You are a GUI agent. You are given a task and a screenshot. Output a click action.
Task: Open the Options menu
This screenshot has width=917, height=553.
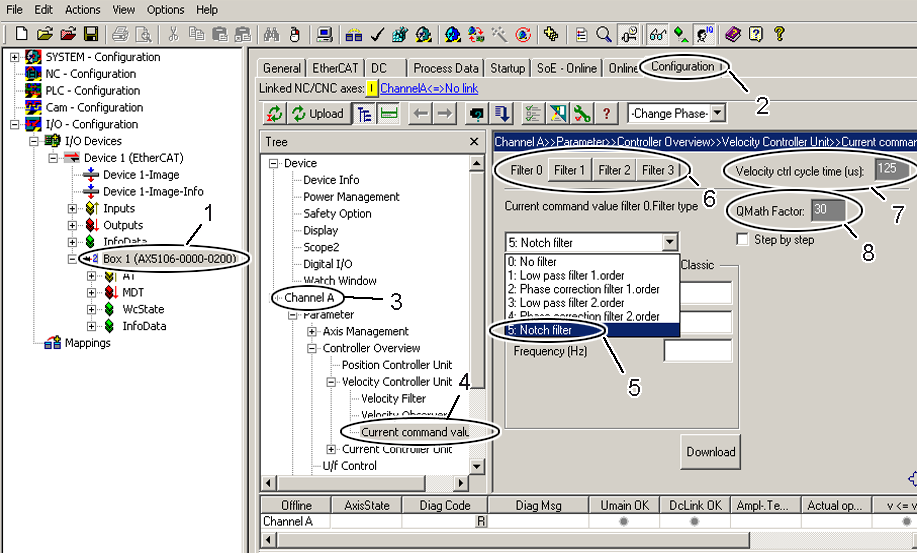tap(166, 10)
